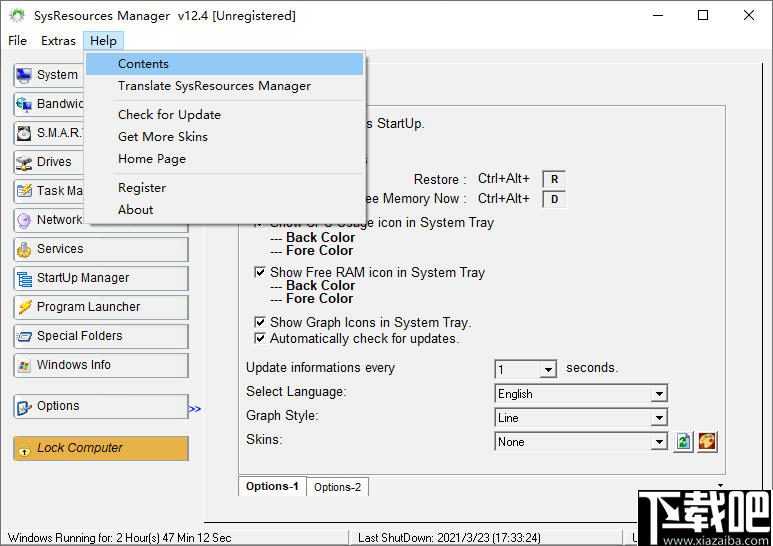Click the Restore hotkey field R
The image size is (773, 546).
point(554,179)
